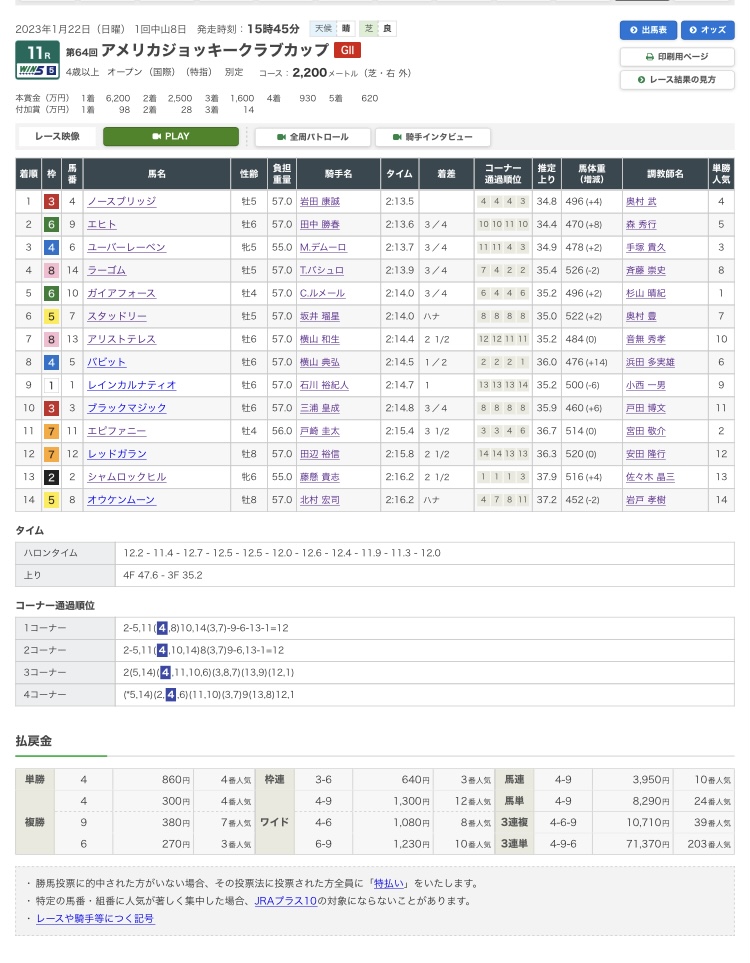The width and height of the screenshot is (750, 963).
Task: Play the race video with PLAY
Action: (x=171, y=136)
